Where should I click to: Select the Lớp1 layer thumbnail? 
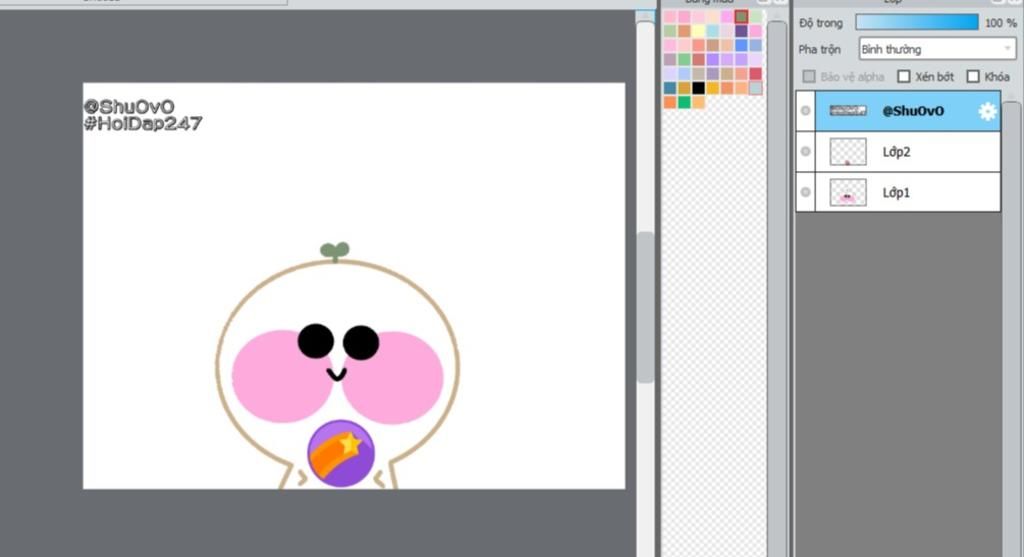point(848,192)
